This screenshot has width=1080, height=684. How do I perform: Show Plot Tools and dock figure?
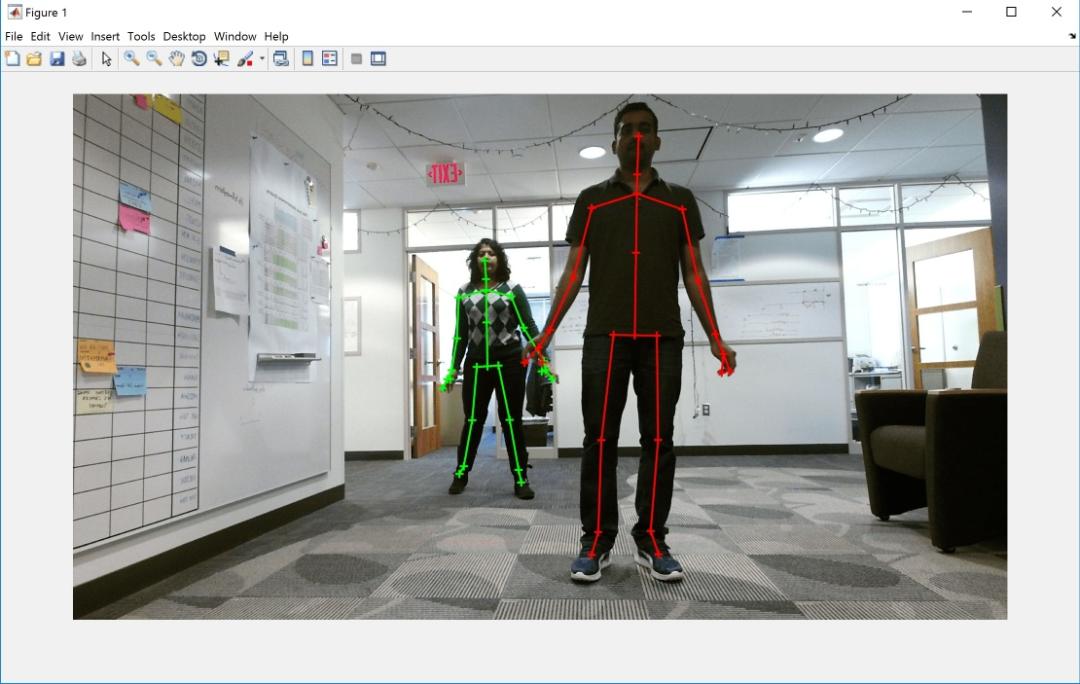[x=378, y=59]
